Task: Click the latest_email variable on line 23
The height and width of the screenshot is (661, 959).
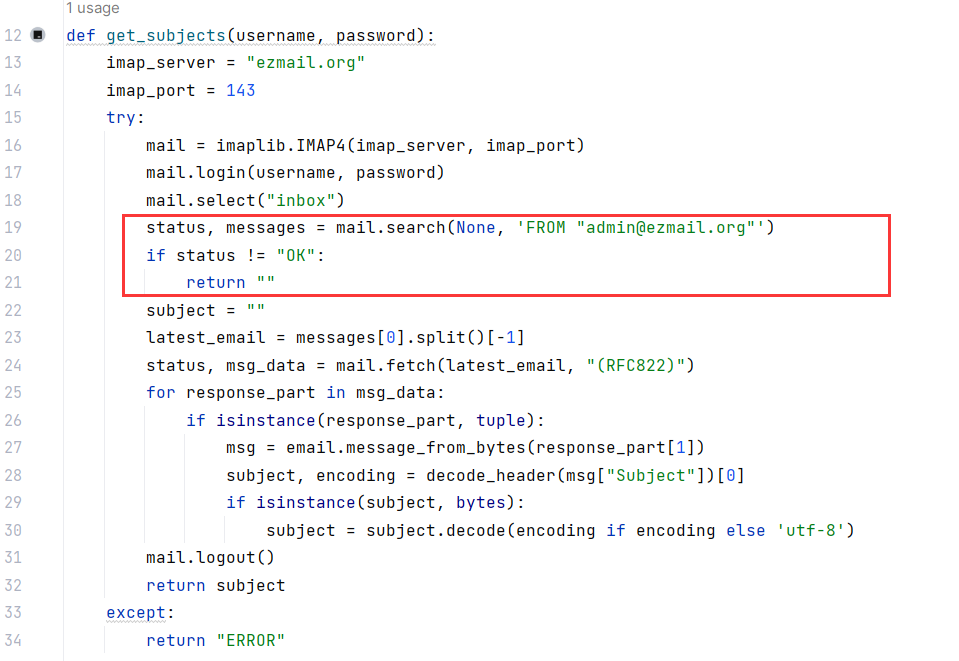Action: [x=196, y=338]
